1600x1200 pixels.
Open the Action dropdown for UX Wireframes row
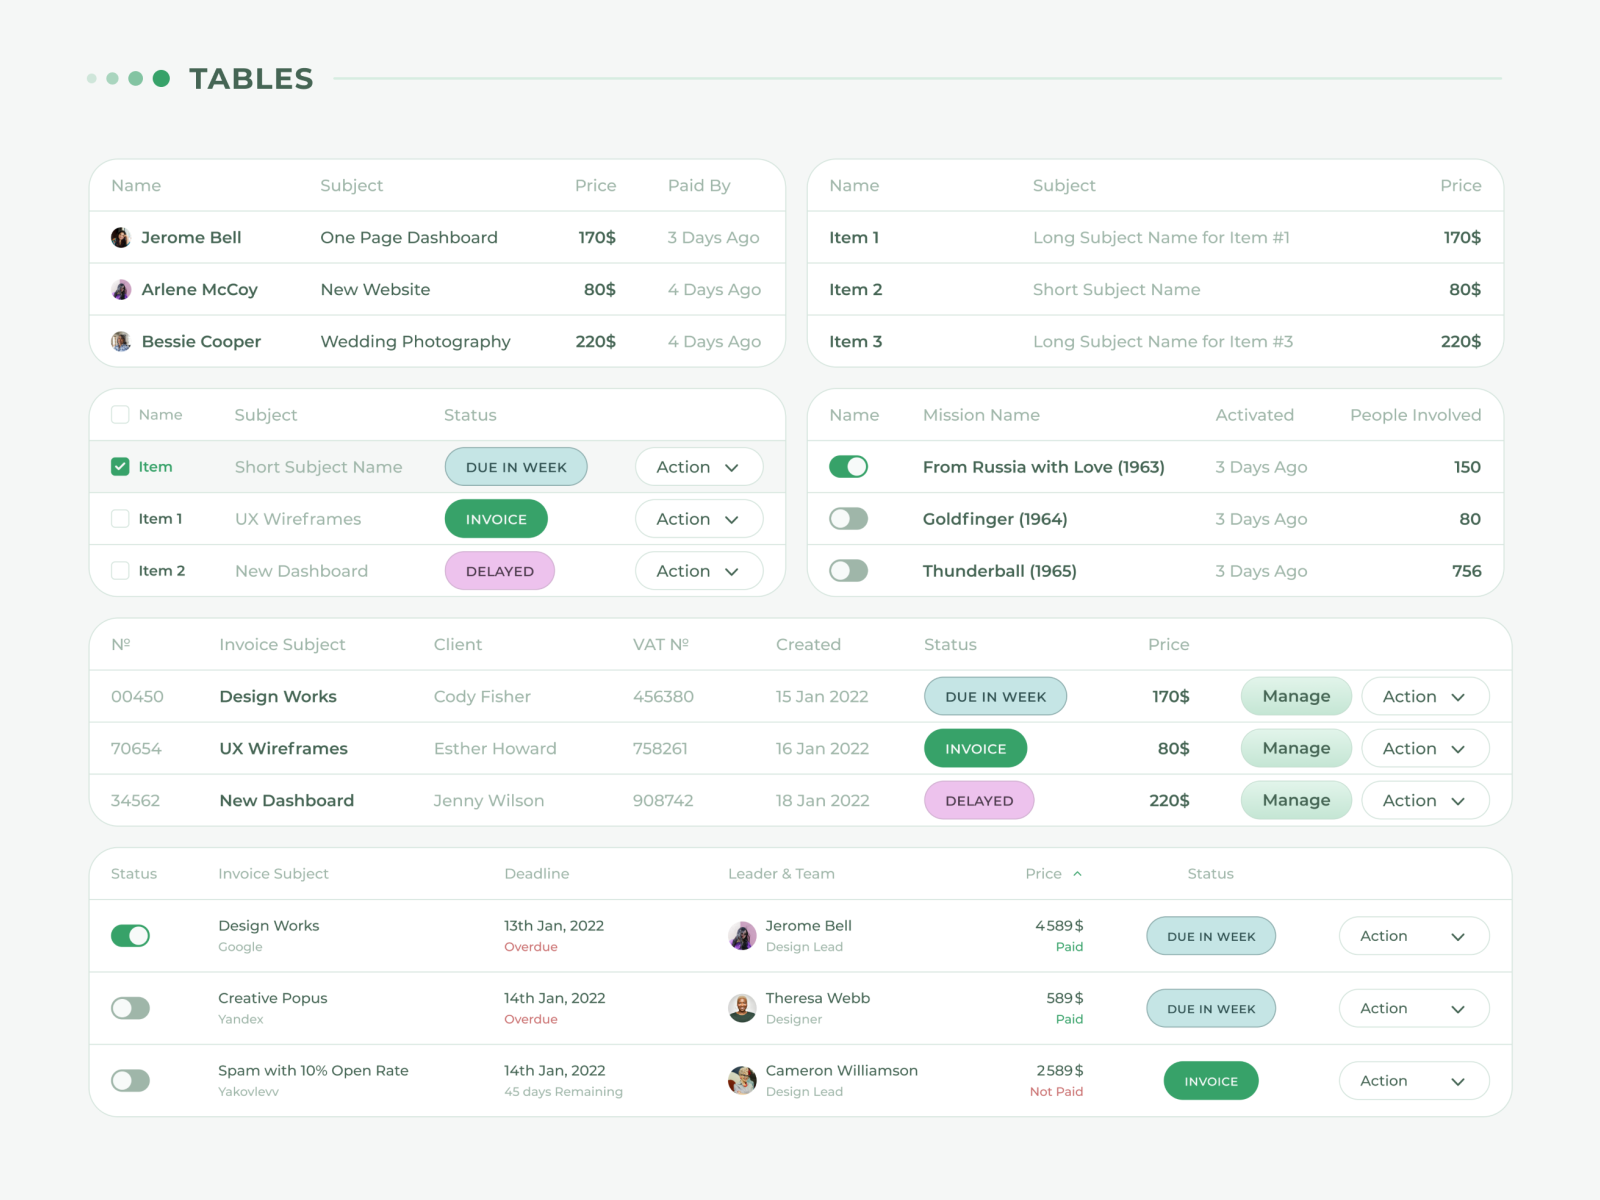(x=699, y=519)
